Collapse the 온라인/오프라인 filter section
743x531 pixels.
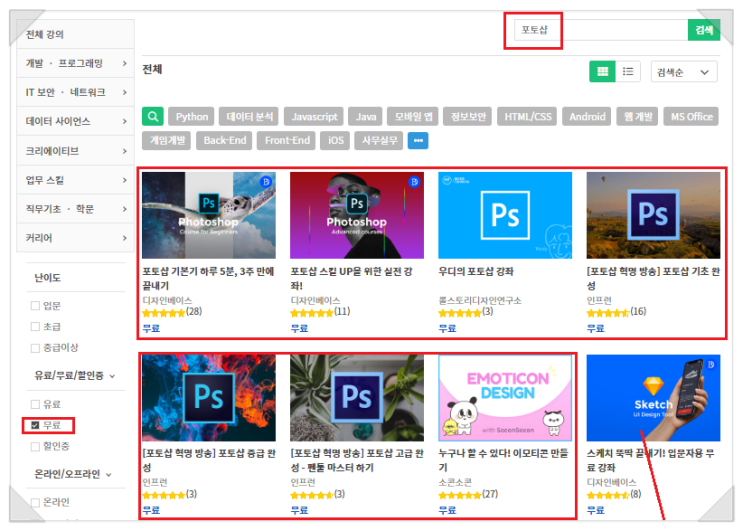(73, 474)
